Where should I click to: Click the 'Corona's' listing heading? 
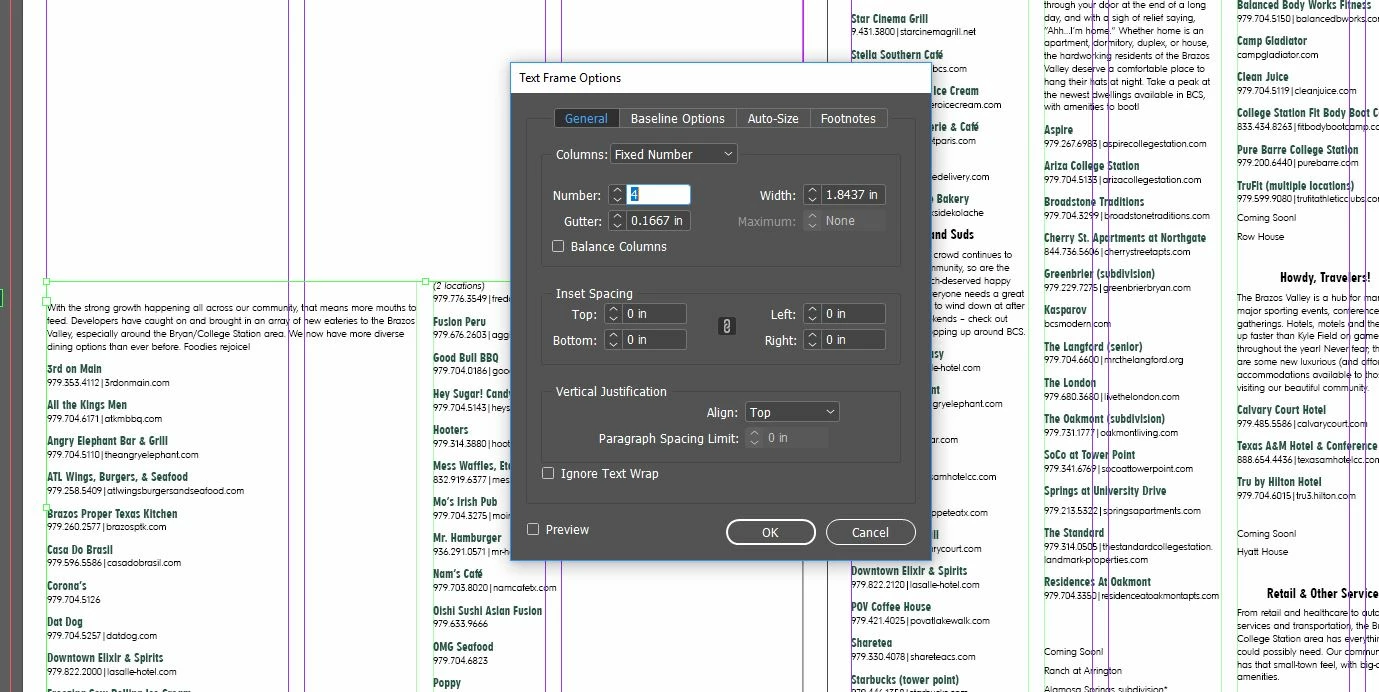pyautogui.click(x=67, y=586)
